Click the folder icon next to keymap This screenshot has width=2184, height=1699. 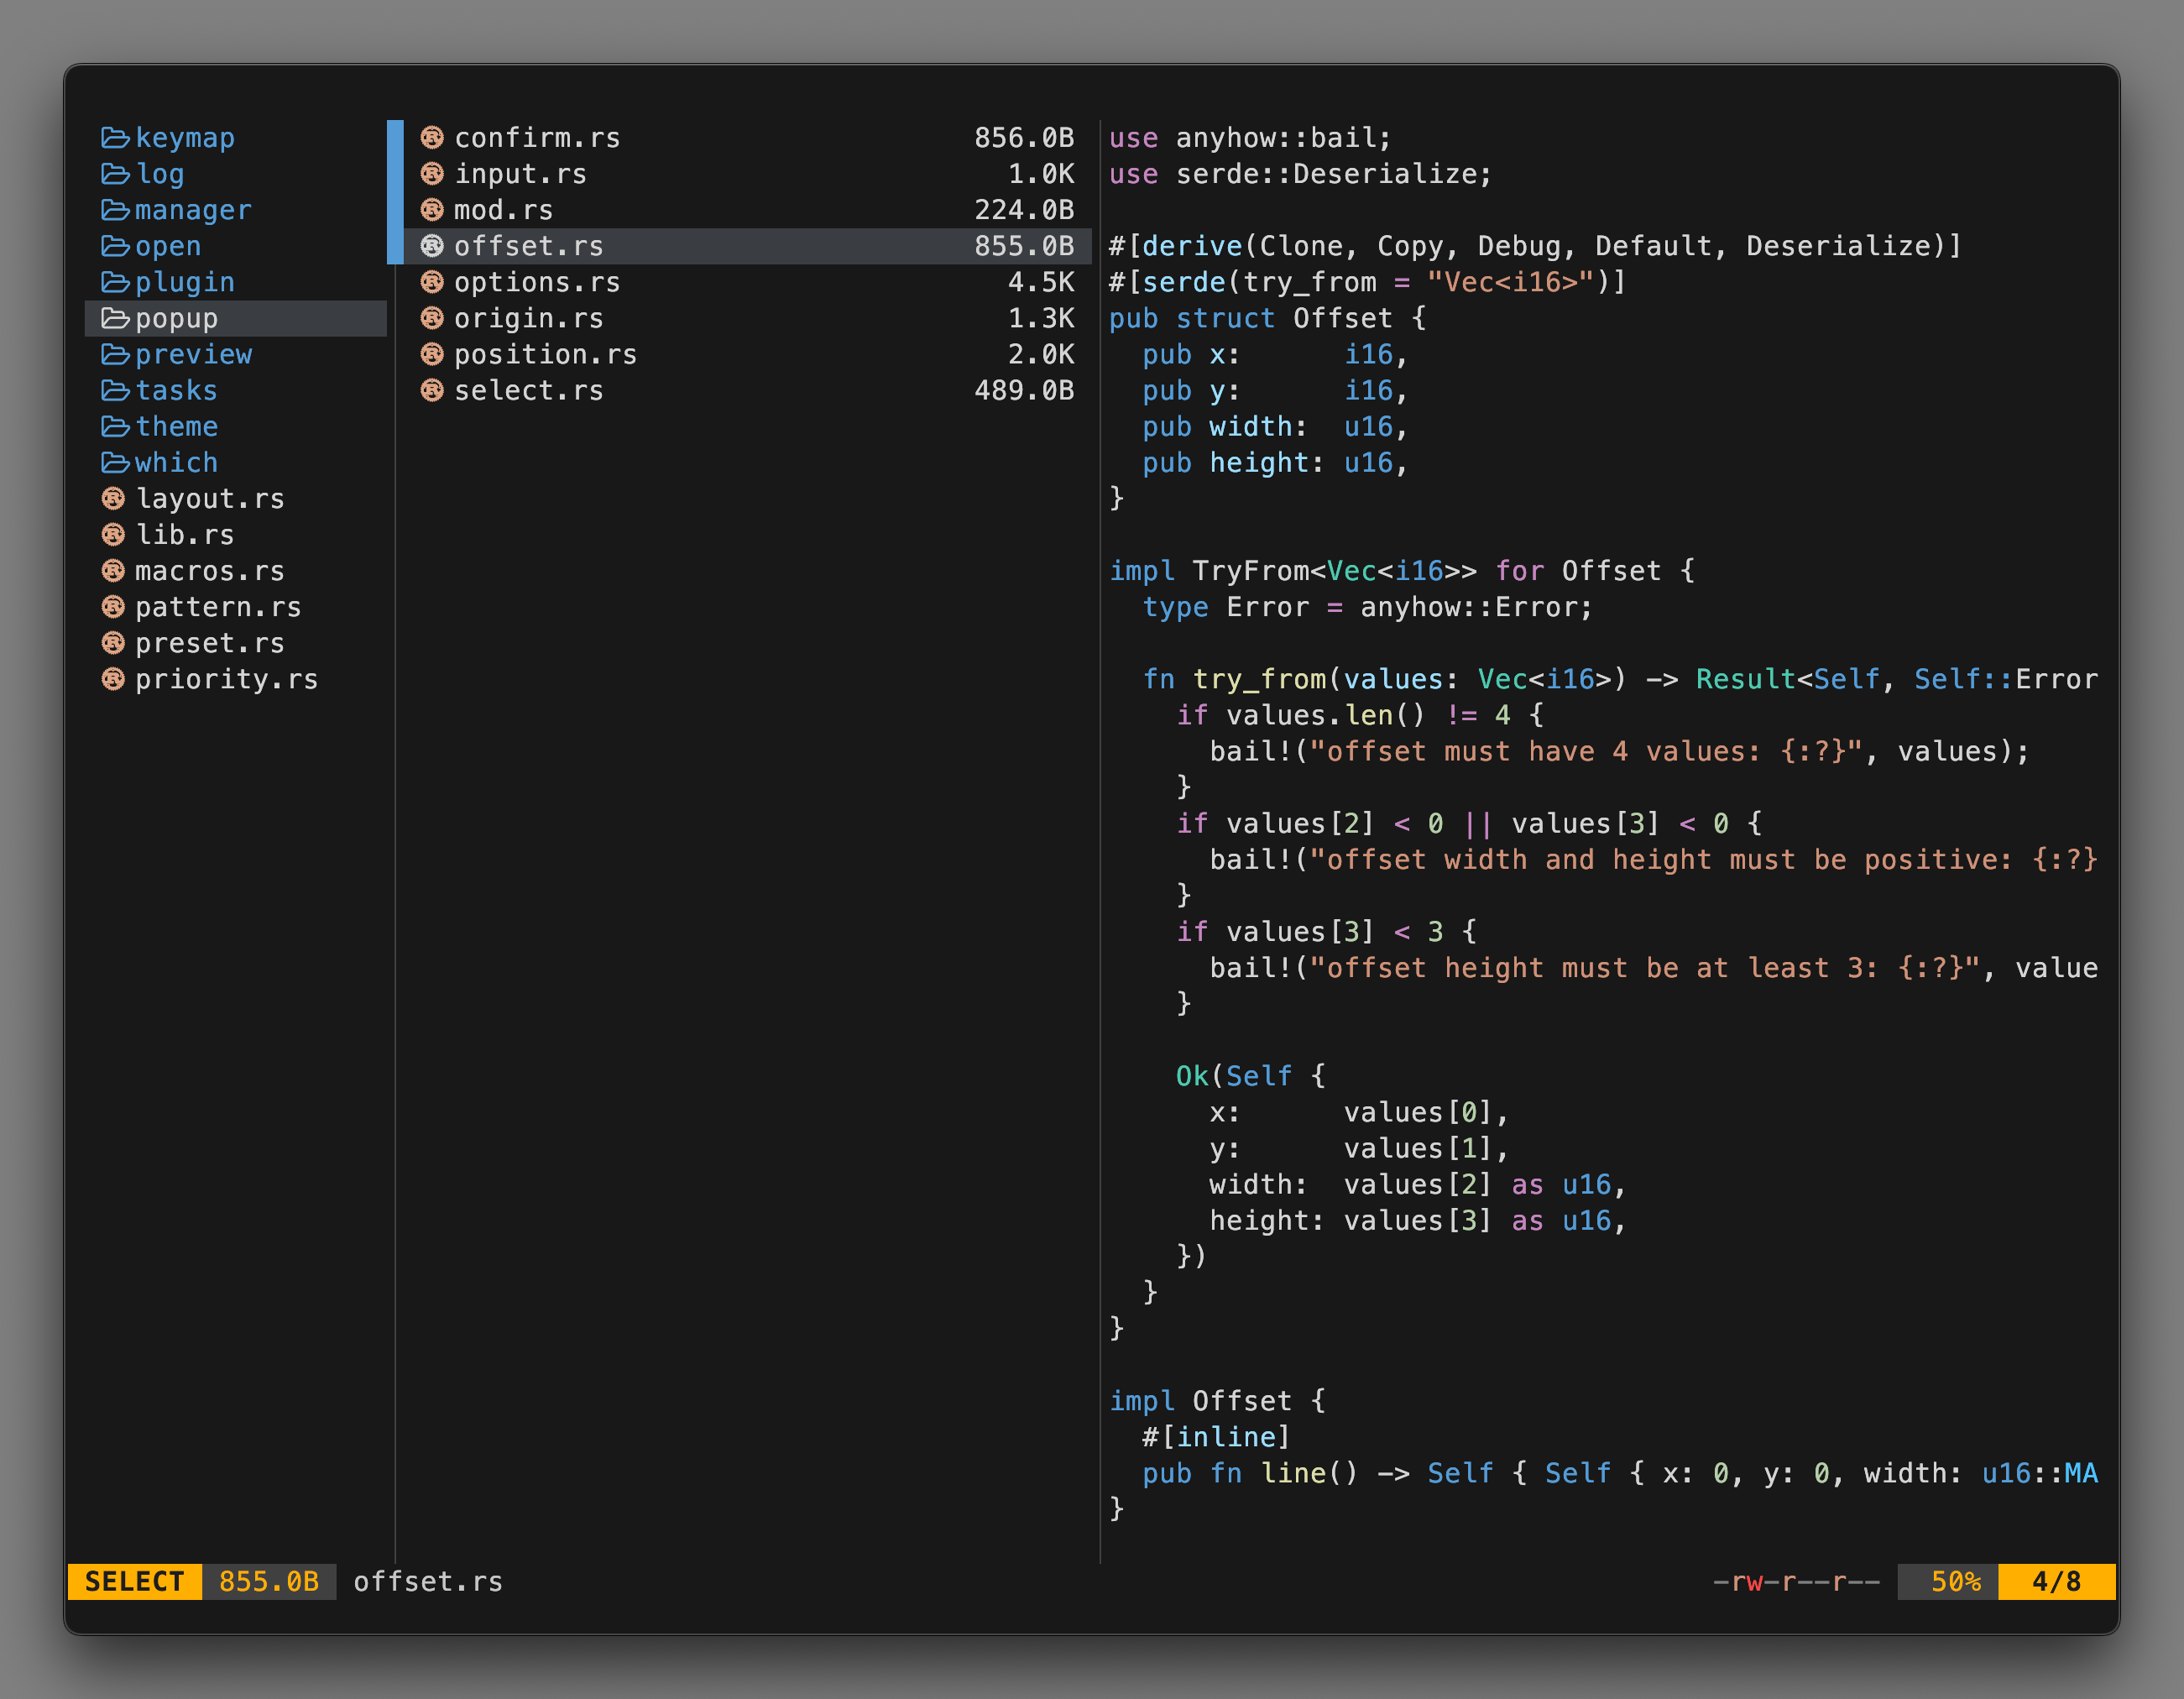tap(115, 137)
